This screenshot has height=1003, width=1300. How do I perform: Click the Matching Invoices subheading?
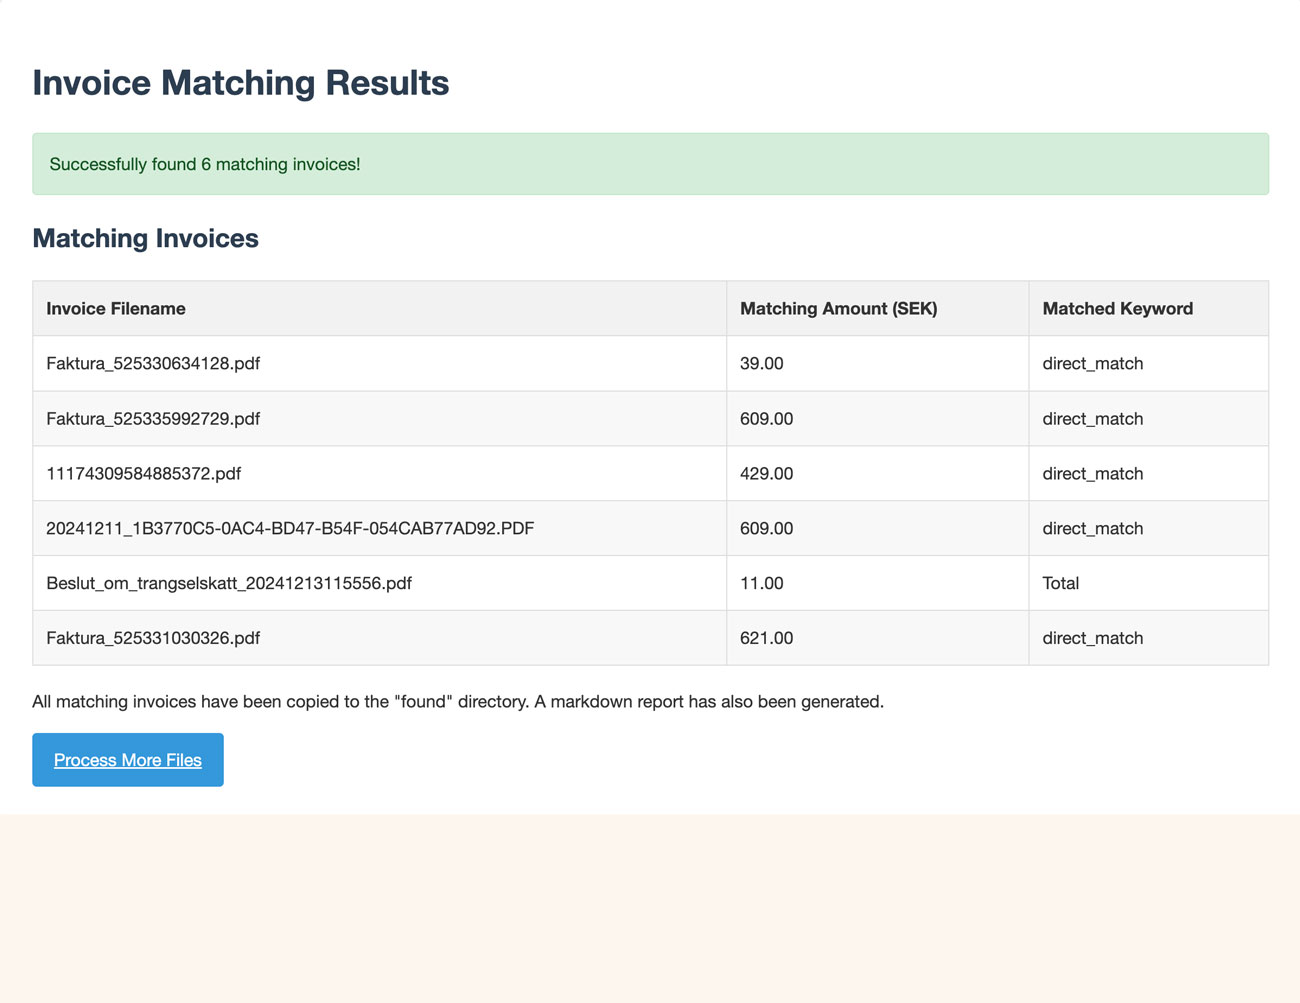click(x=145, y=239)
